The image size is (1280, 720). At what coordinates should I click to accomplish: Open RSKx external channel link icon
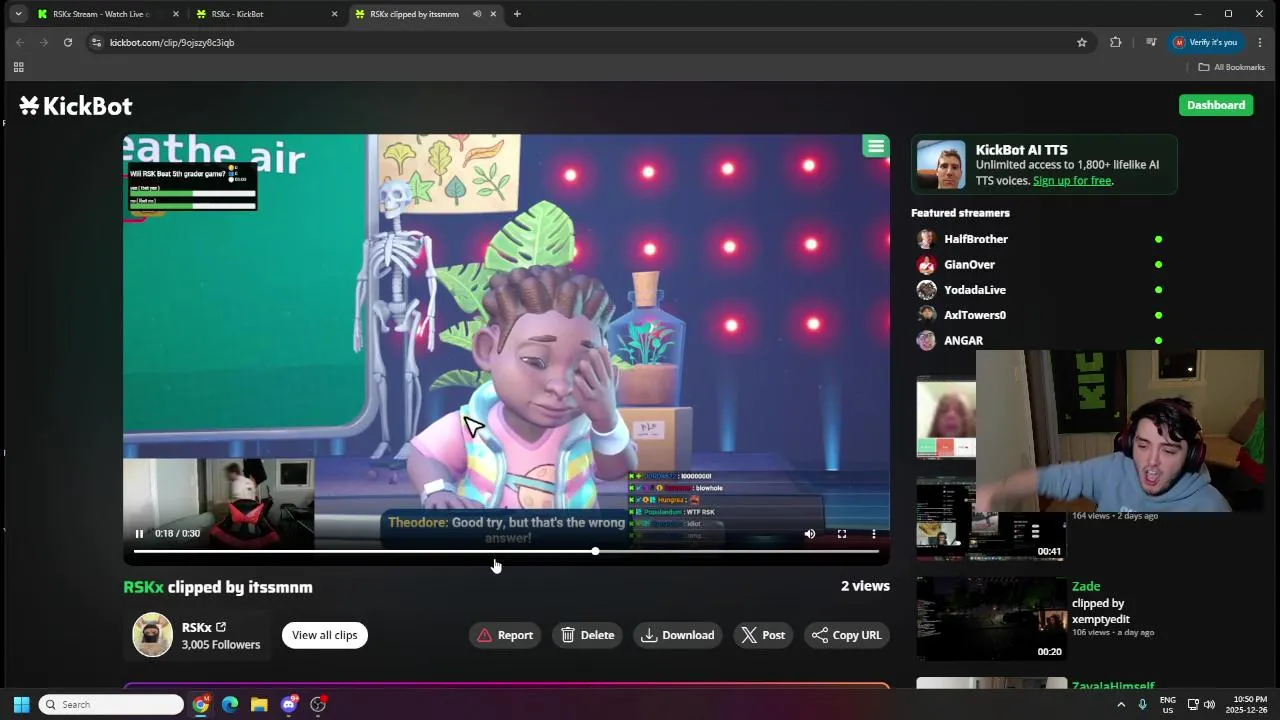(x=221, y=627)
